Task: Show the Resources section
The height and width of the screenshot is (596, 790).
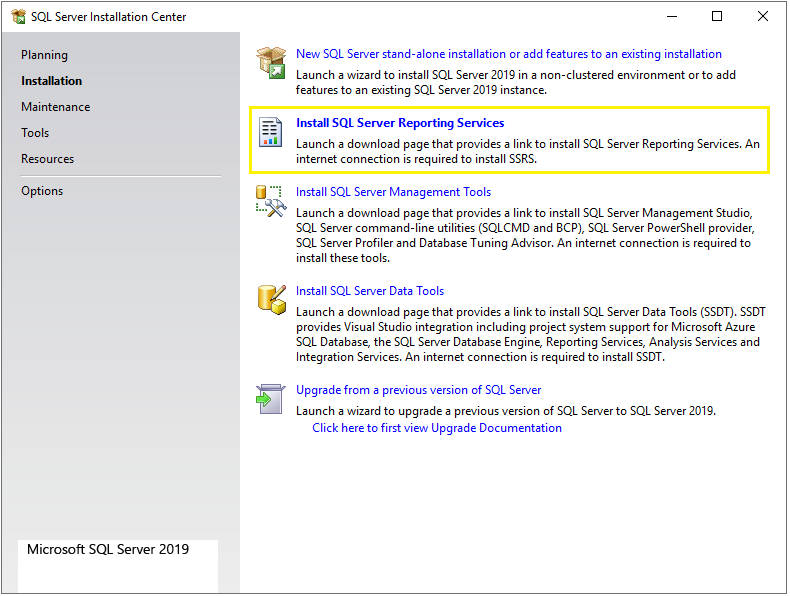Action: coord(48,159)
